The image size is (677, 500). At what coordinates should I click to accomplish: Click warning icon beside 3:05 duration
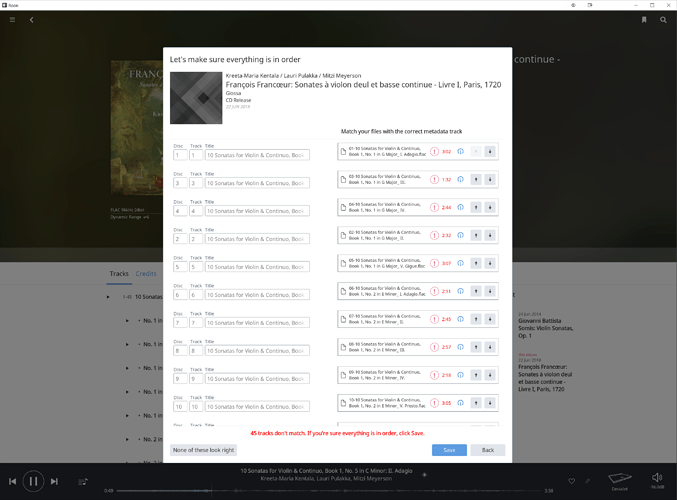tap(434, 403)
